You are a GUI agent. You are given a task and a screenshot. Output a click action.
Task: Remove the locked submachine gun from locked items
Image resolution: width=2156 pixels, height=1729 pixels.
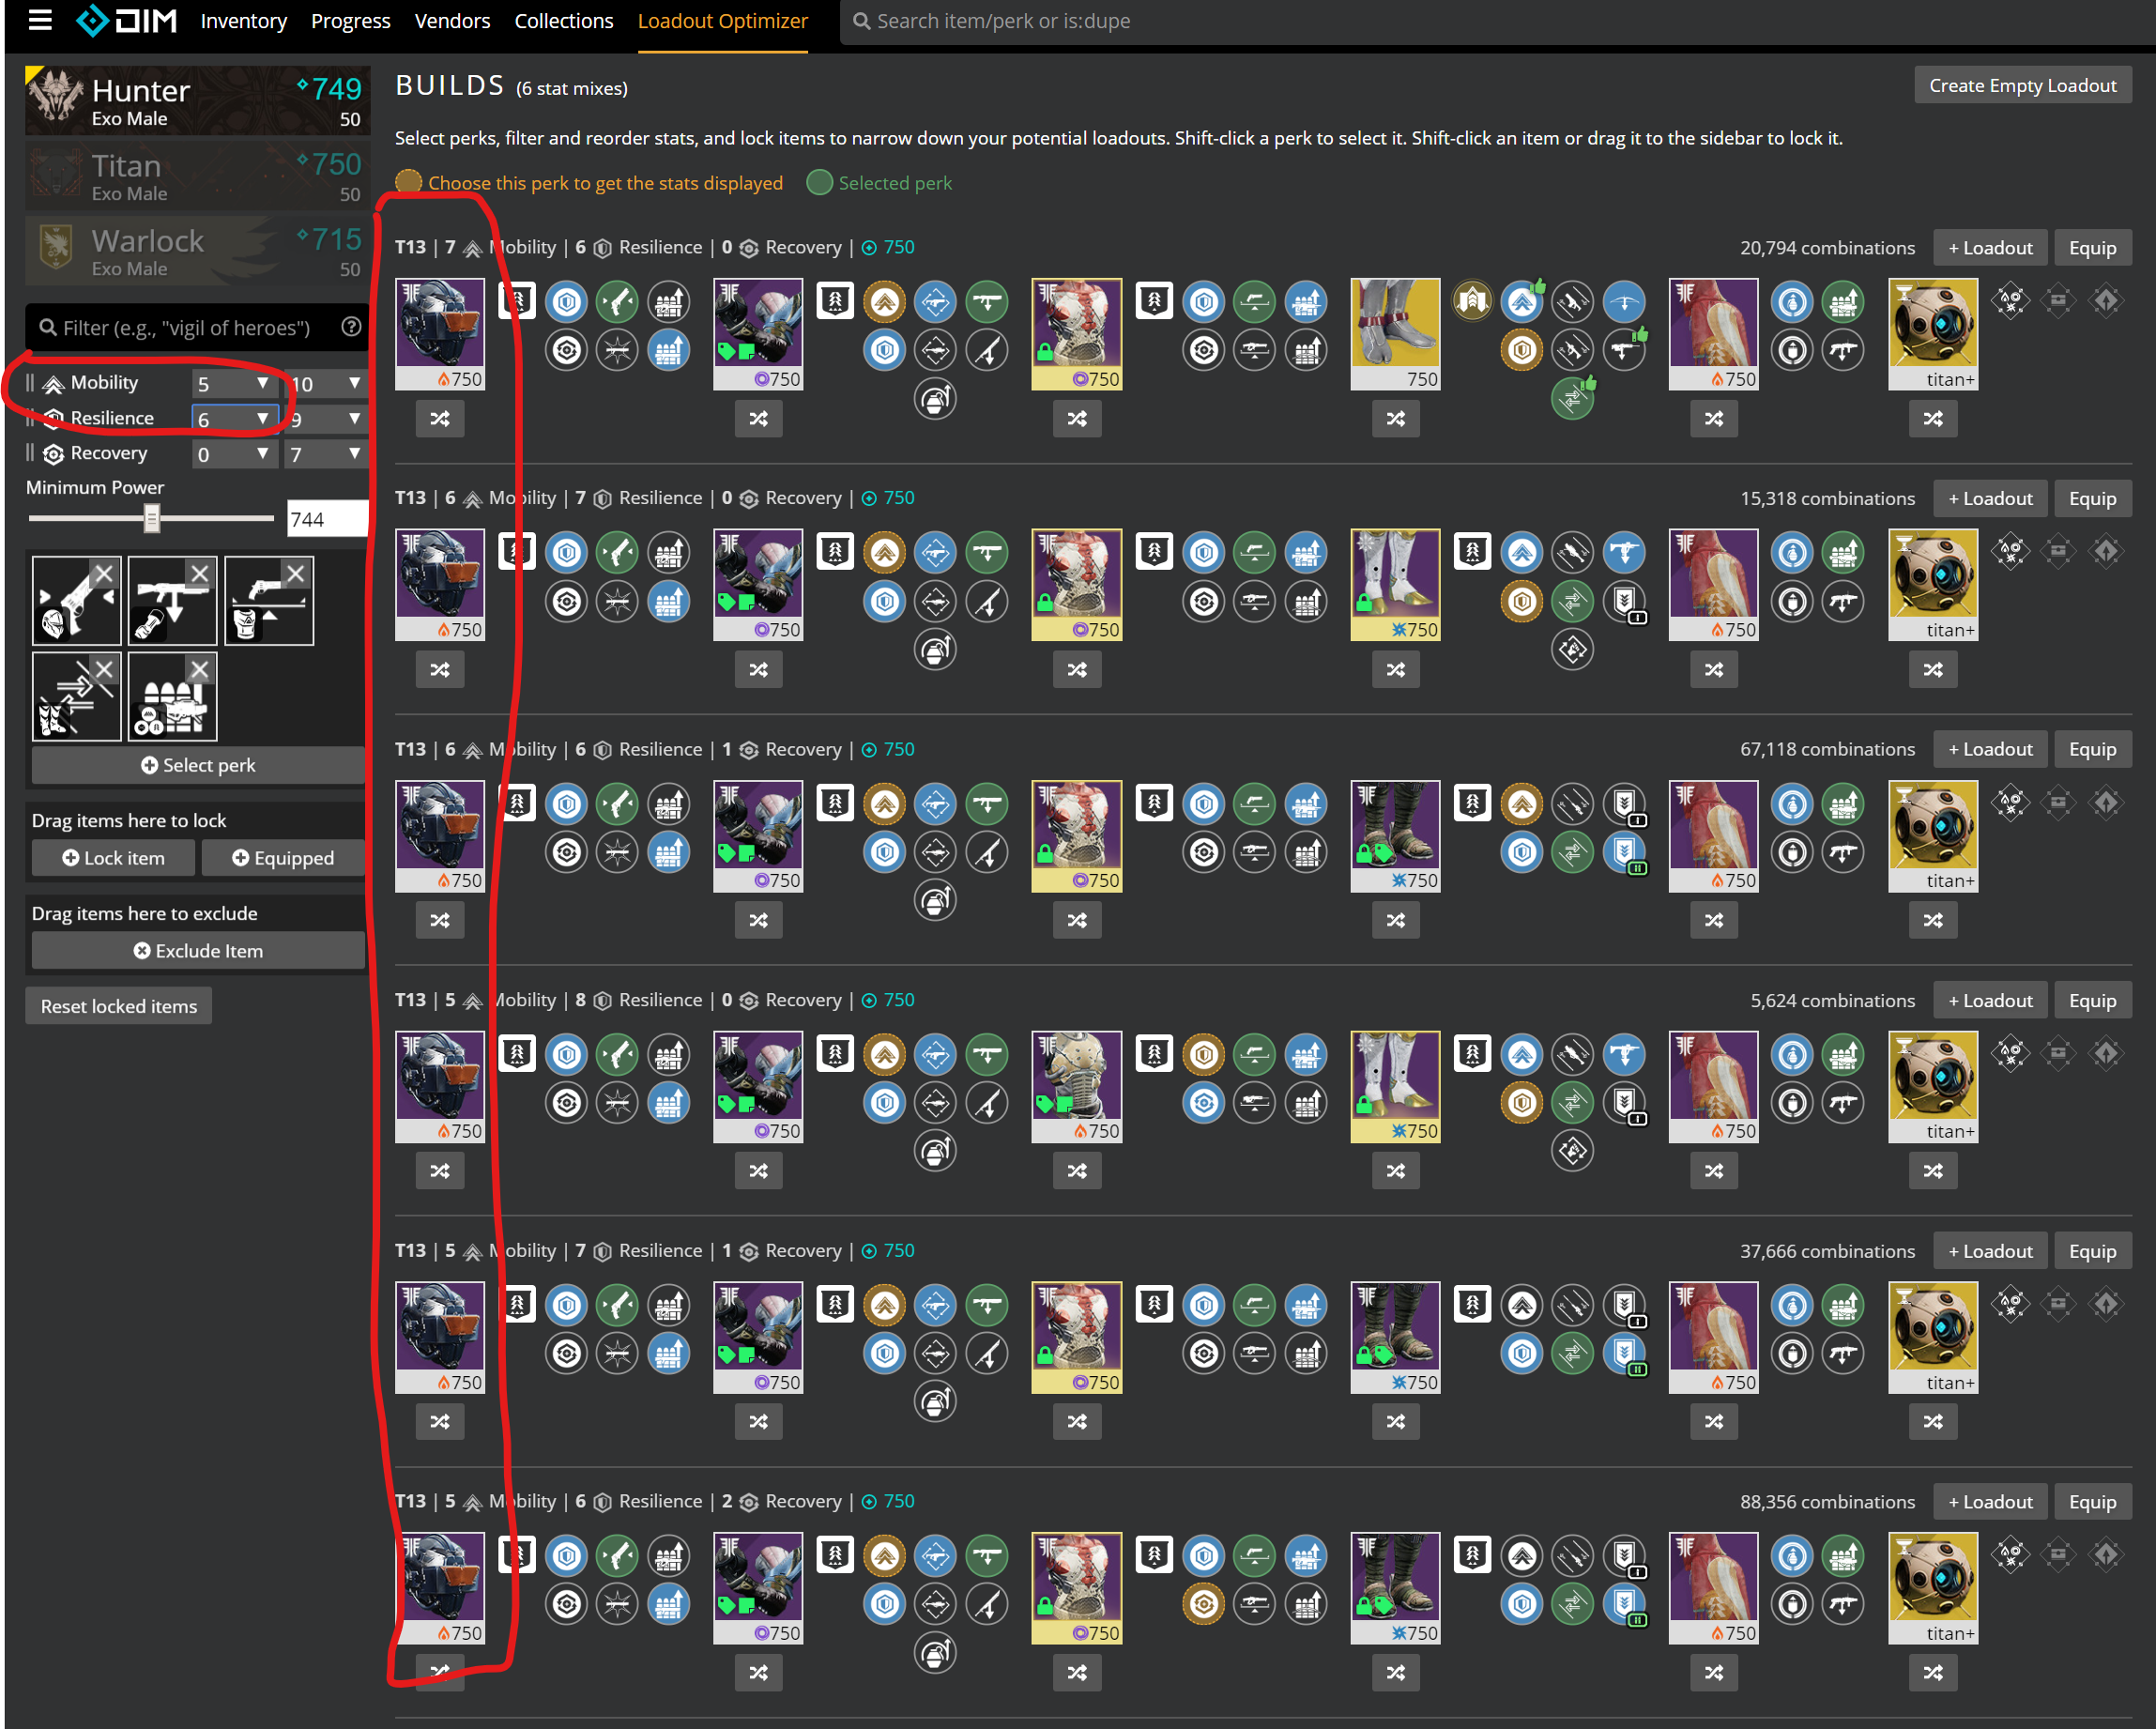tap(199, 574)
